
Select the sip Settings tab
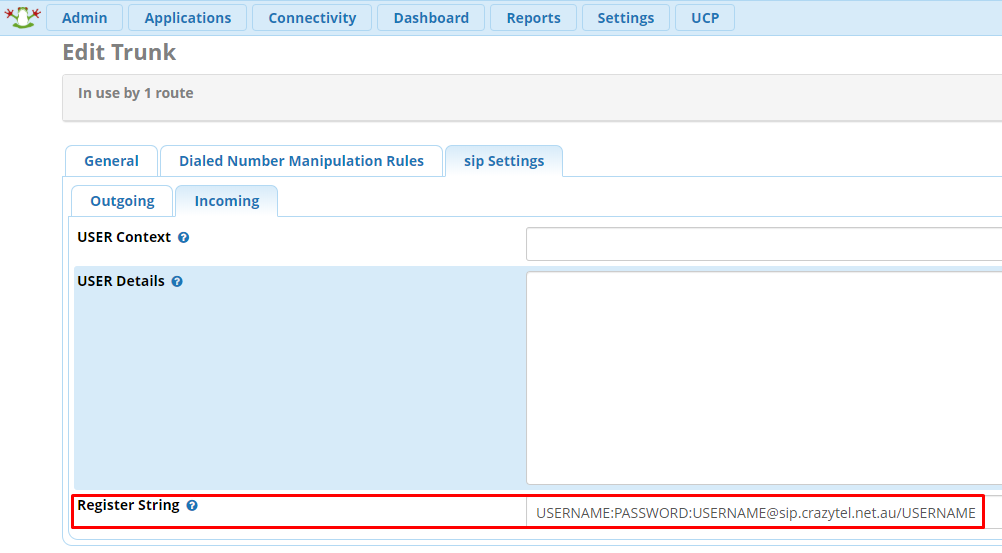(x=504, y=161)
